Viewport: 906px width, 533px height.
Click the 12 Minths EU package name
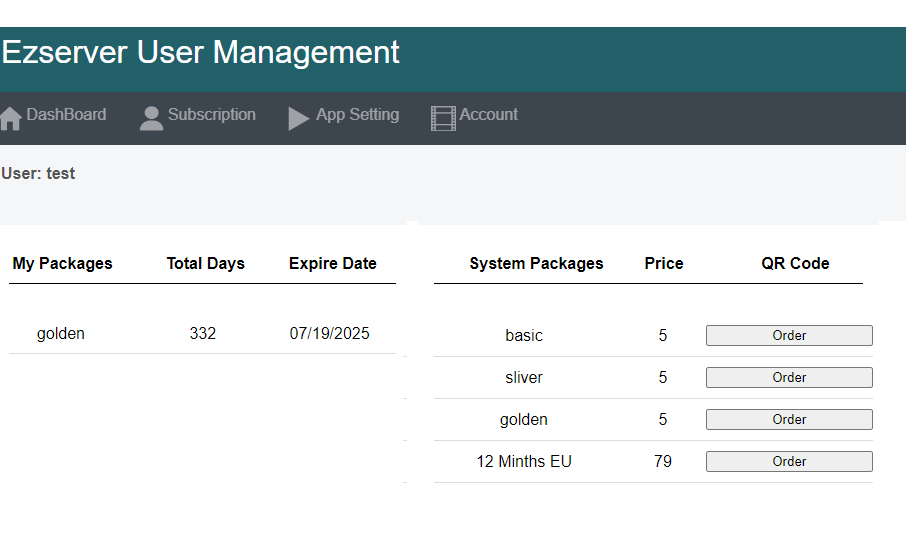[524, 461]
